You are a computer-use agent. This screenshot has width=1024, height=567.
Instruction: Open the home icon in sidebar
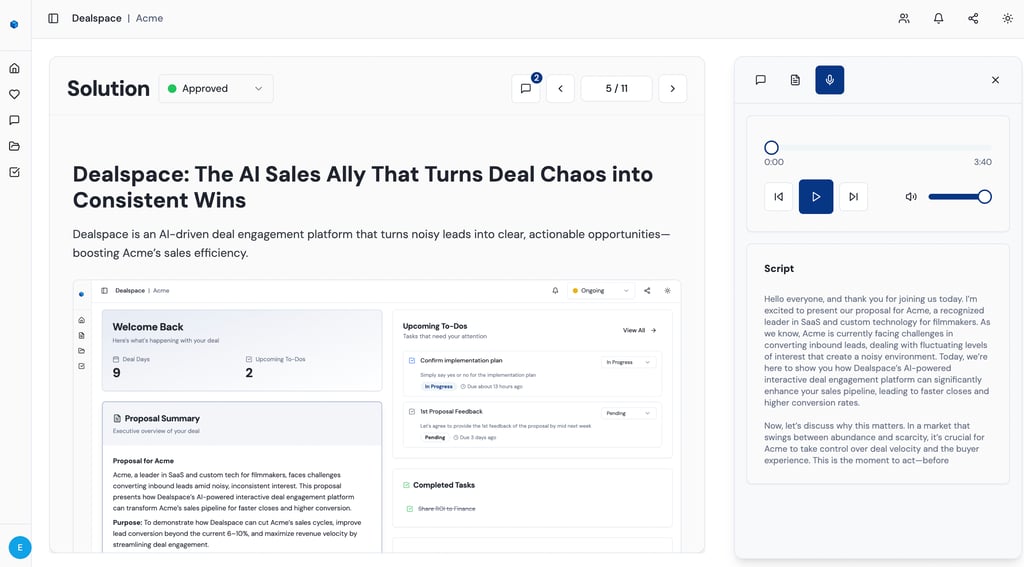(x=14, y=68)
